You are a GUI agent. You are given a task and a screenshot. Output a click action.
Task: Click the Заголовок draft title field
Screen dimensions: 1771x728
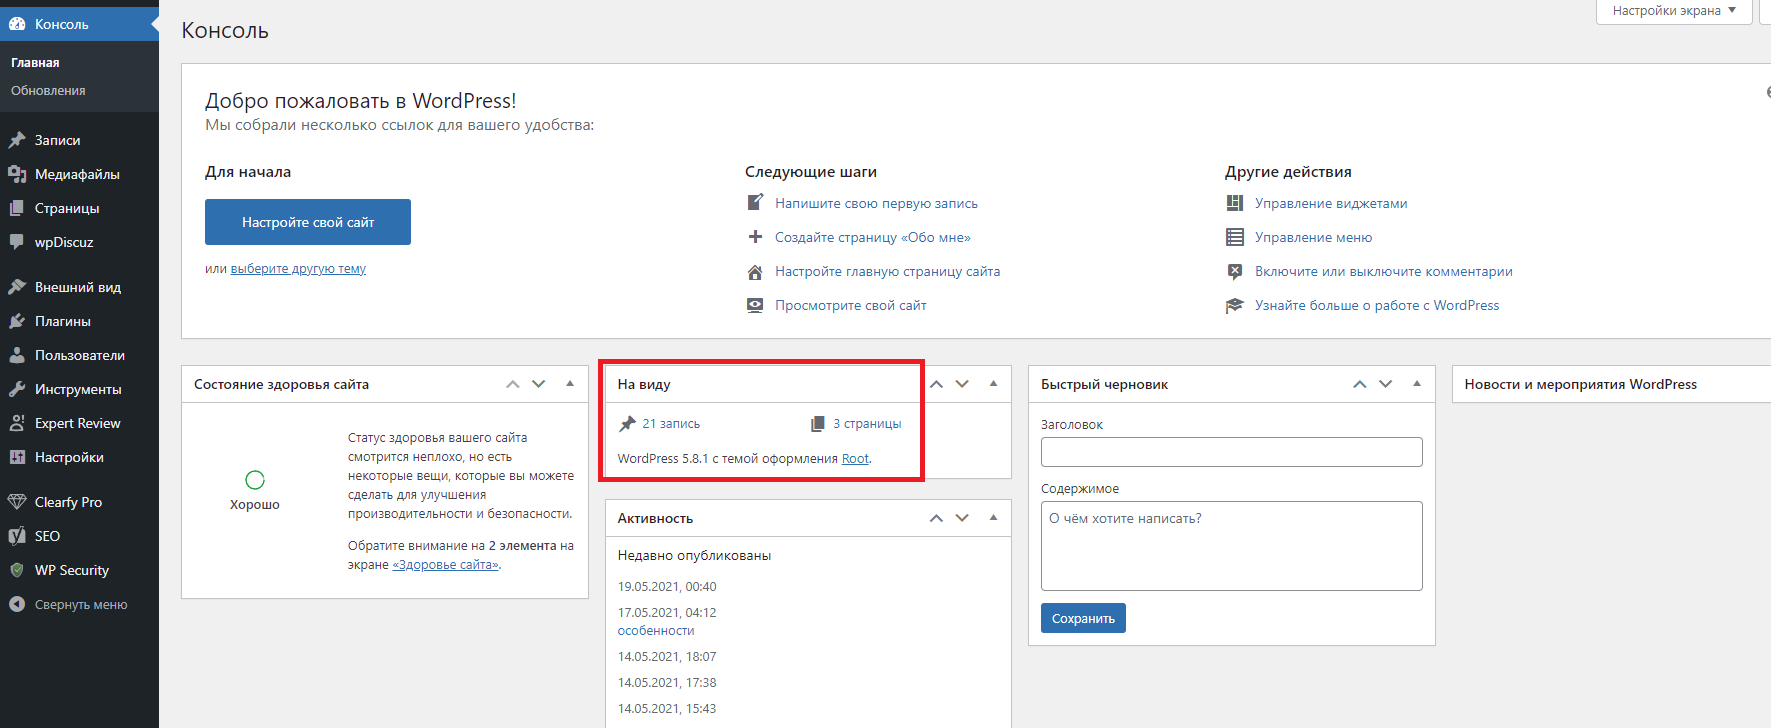pos(1231,452)
